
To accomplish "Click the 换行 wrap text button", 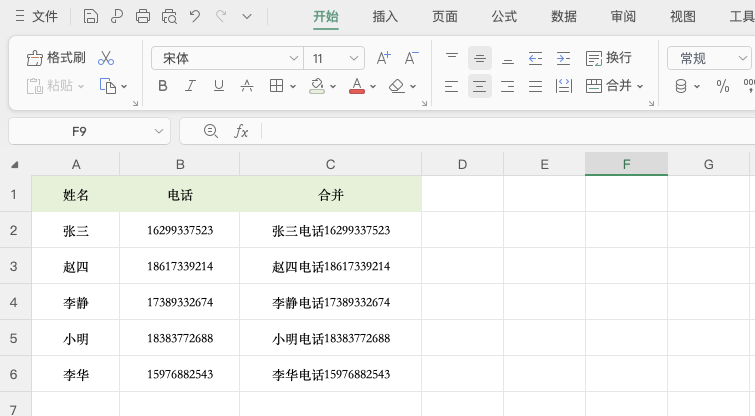I will point(609,58).
